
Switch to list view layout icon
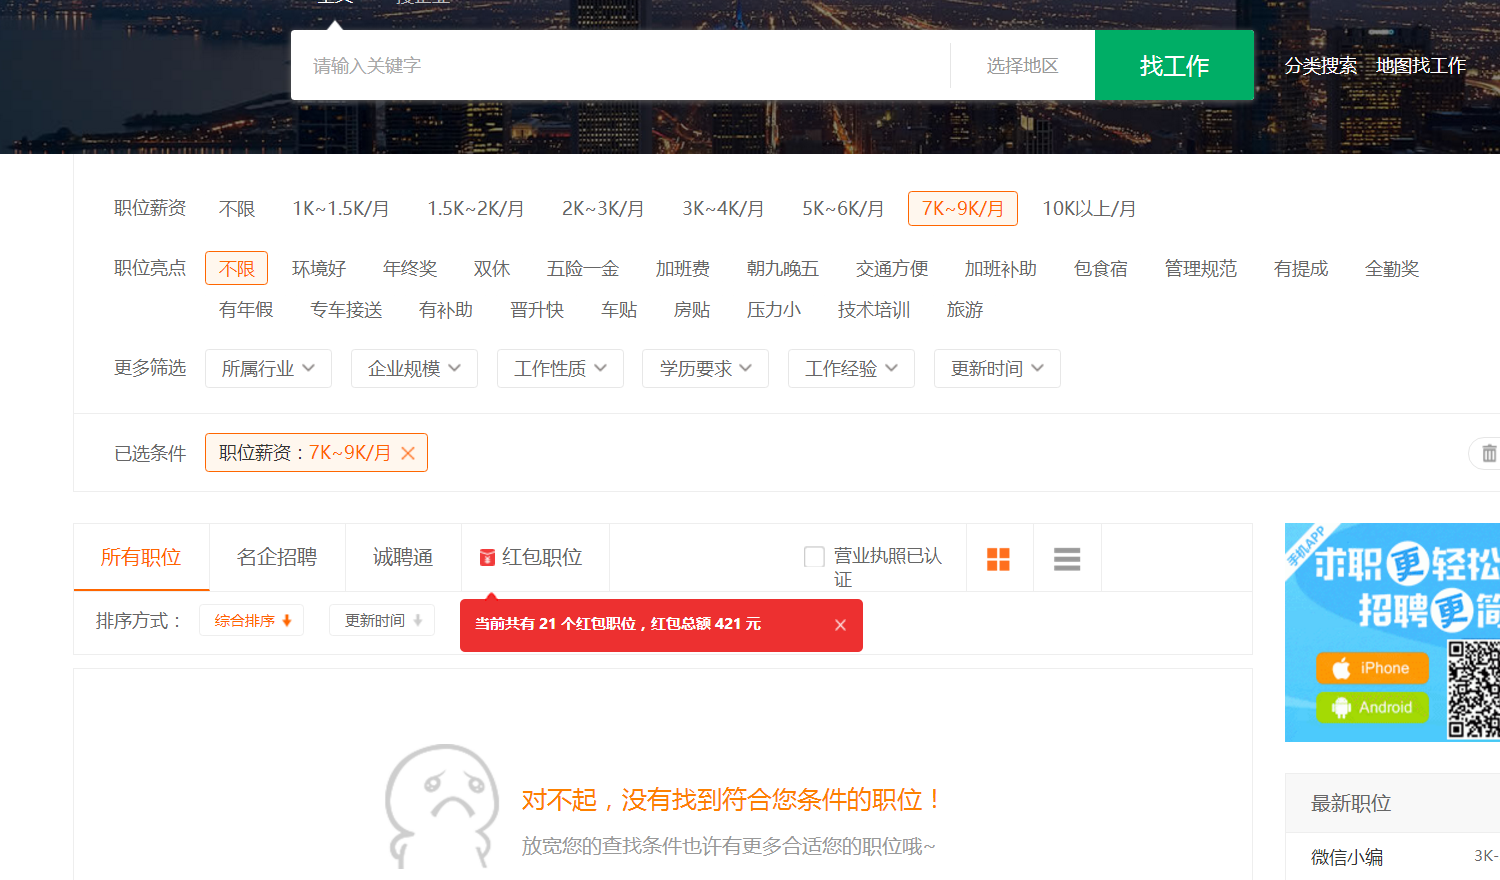coord(1067,559)
